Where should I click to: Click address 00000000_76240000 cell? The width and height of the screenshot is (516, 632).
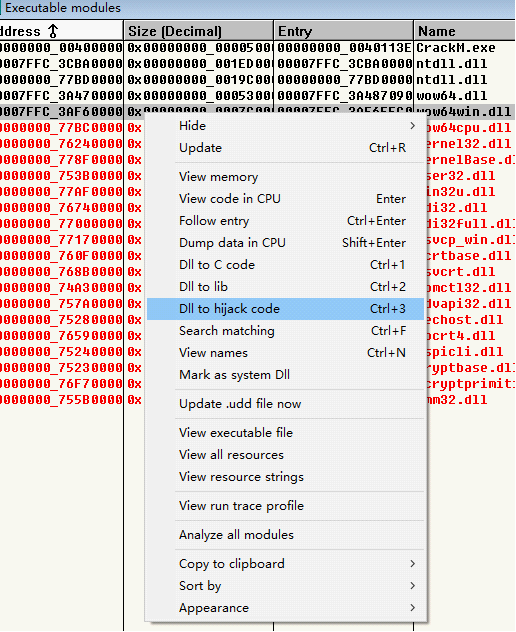tap(61, 144)
